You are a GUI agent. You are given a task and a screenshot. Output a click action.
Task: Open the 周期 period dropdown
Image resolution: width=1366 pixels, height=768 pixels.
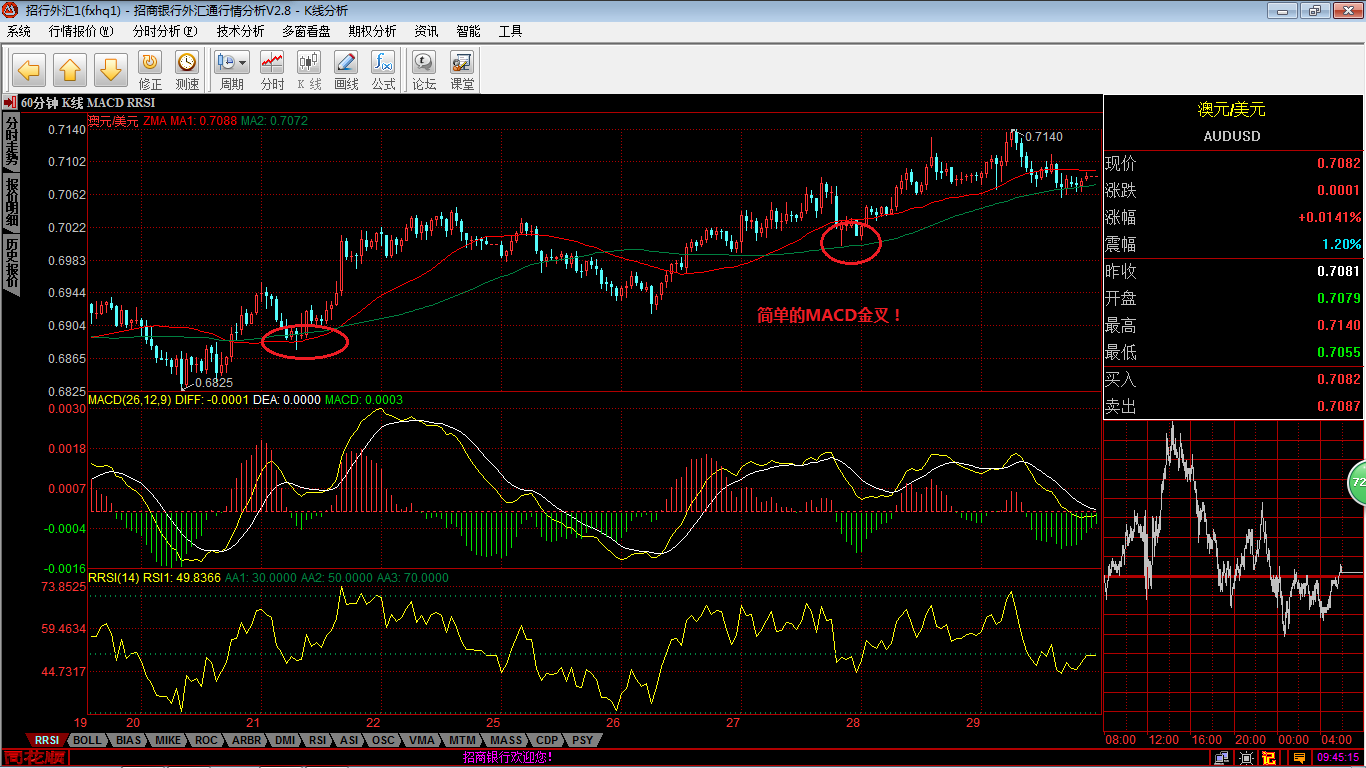(x=232, y=72)
